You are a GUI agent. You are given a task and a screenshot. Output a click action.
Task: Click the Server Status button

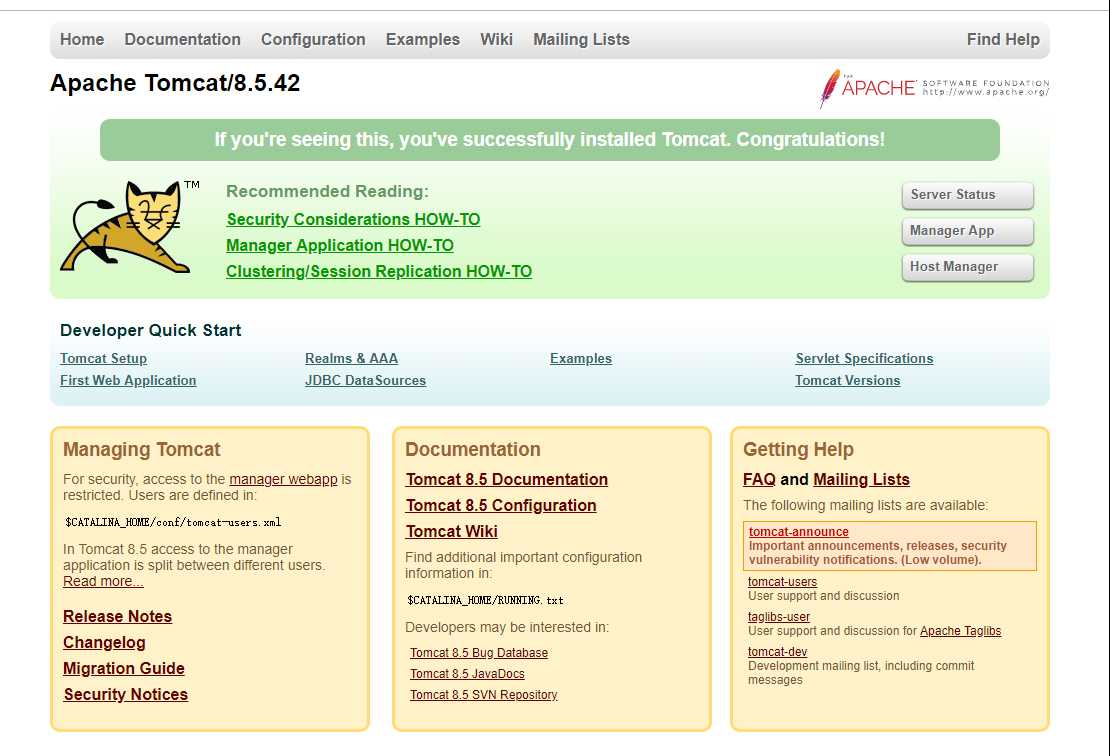[x=968, y=195]
